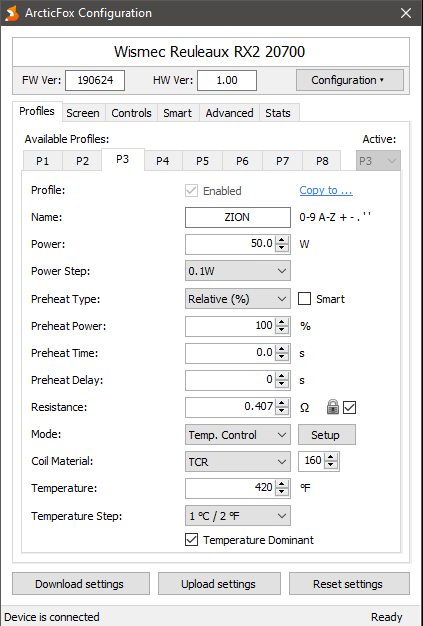Click the ArcticFox logo icon in title bar

coord(12,13)
